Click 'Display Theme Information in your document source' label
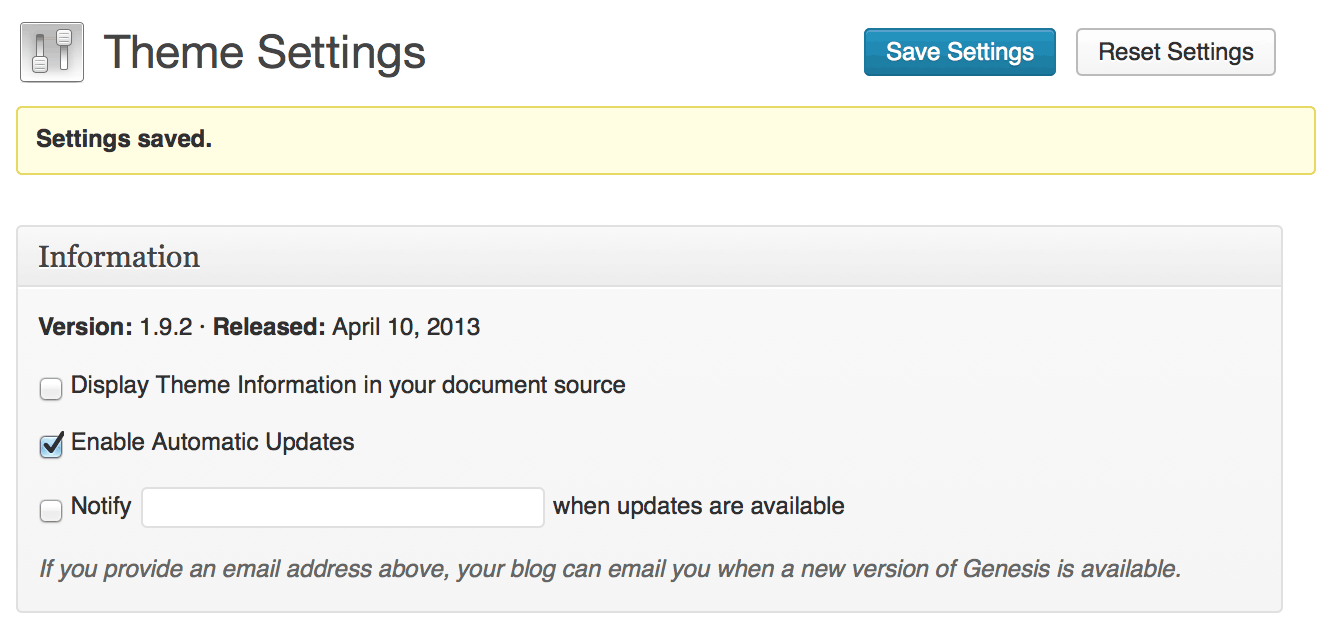Image resolution: width=1340 pixels, height=641 pixels. point(348,386)
